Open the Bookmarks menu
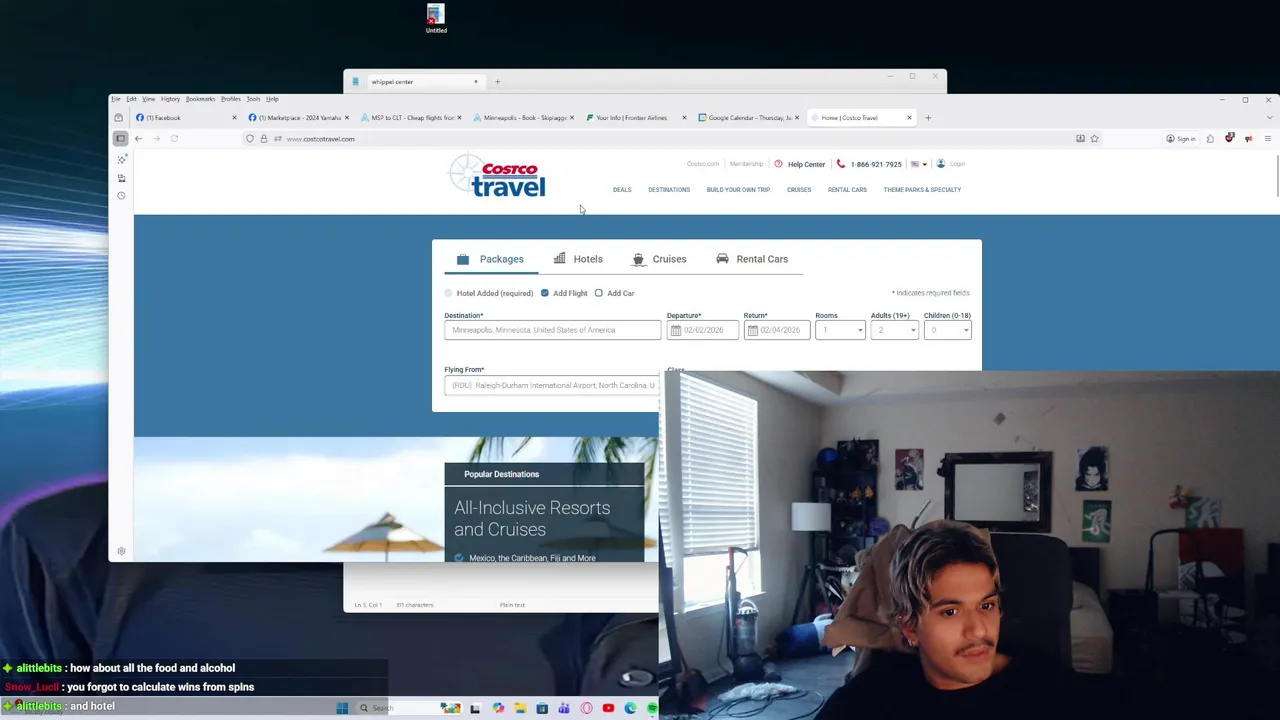The image size is (1280, 720). coord(200,99)
